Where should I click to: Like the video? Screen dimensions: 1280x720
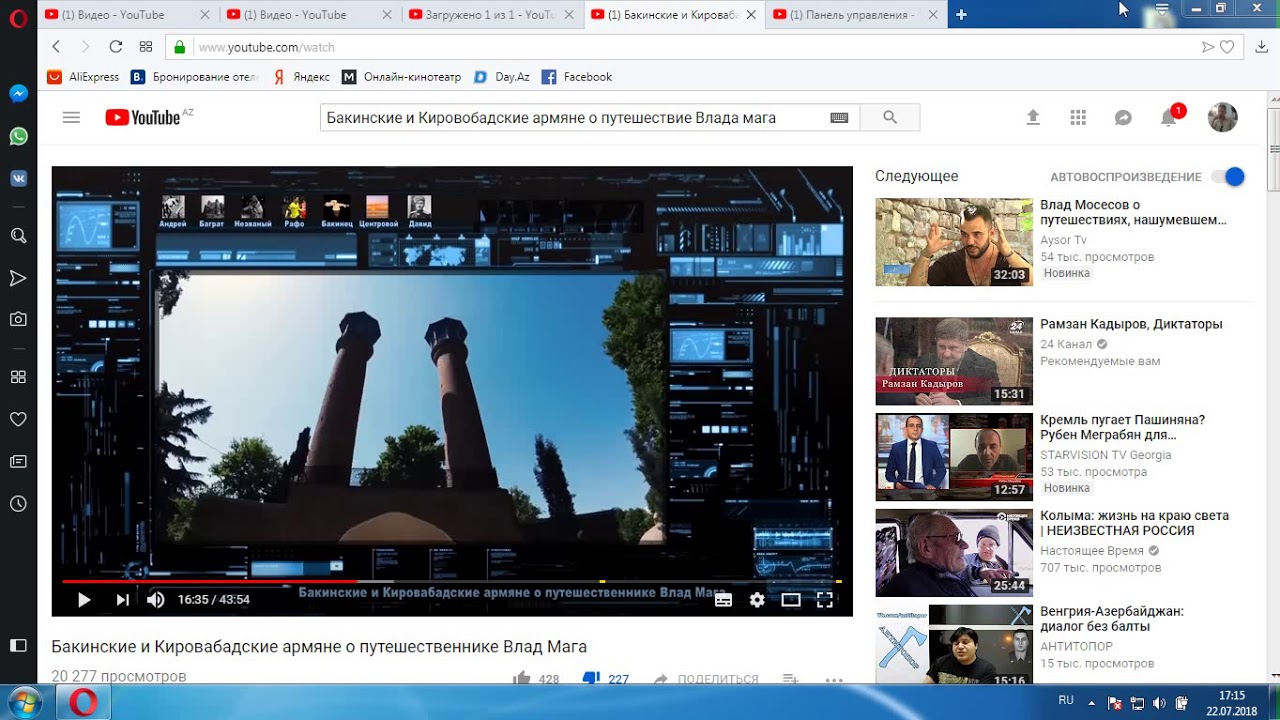pos(522,678)
